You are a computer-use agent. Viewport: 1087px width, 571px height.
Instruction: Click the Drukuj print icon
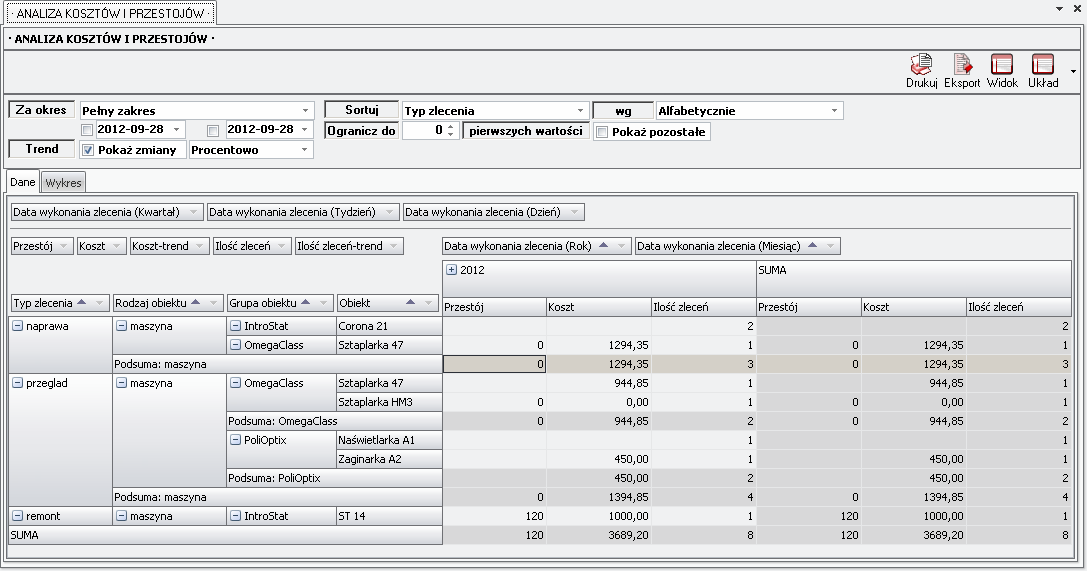pyautogui.click(x=921, y=65)
